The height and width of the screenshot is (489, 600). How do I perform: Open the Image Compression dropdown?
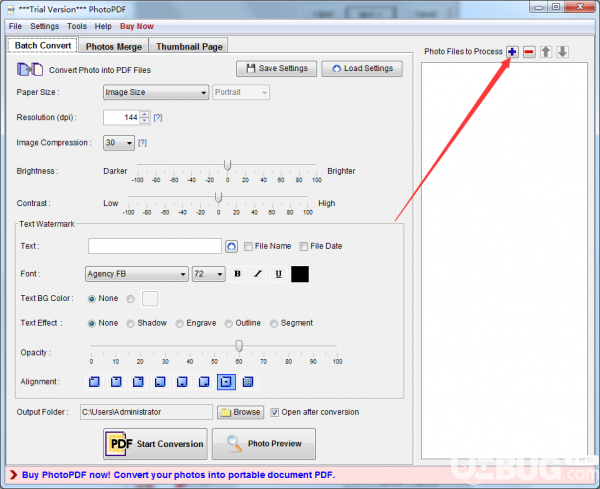pyautogui.click(x=119, y=143)
